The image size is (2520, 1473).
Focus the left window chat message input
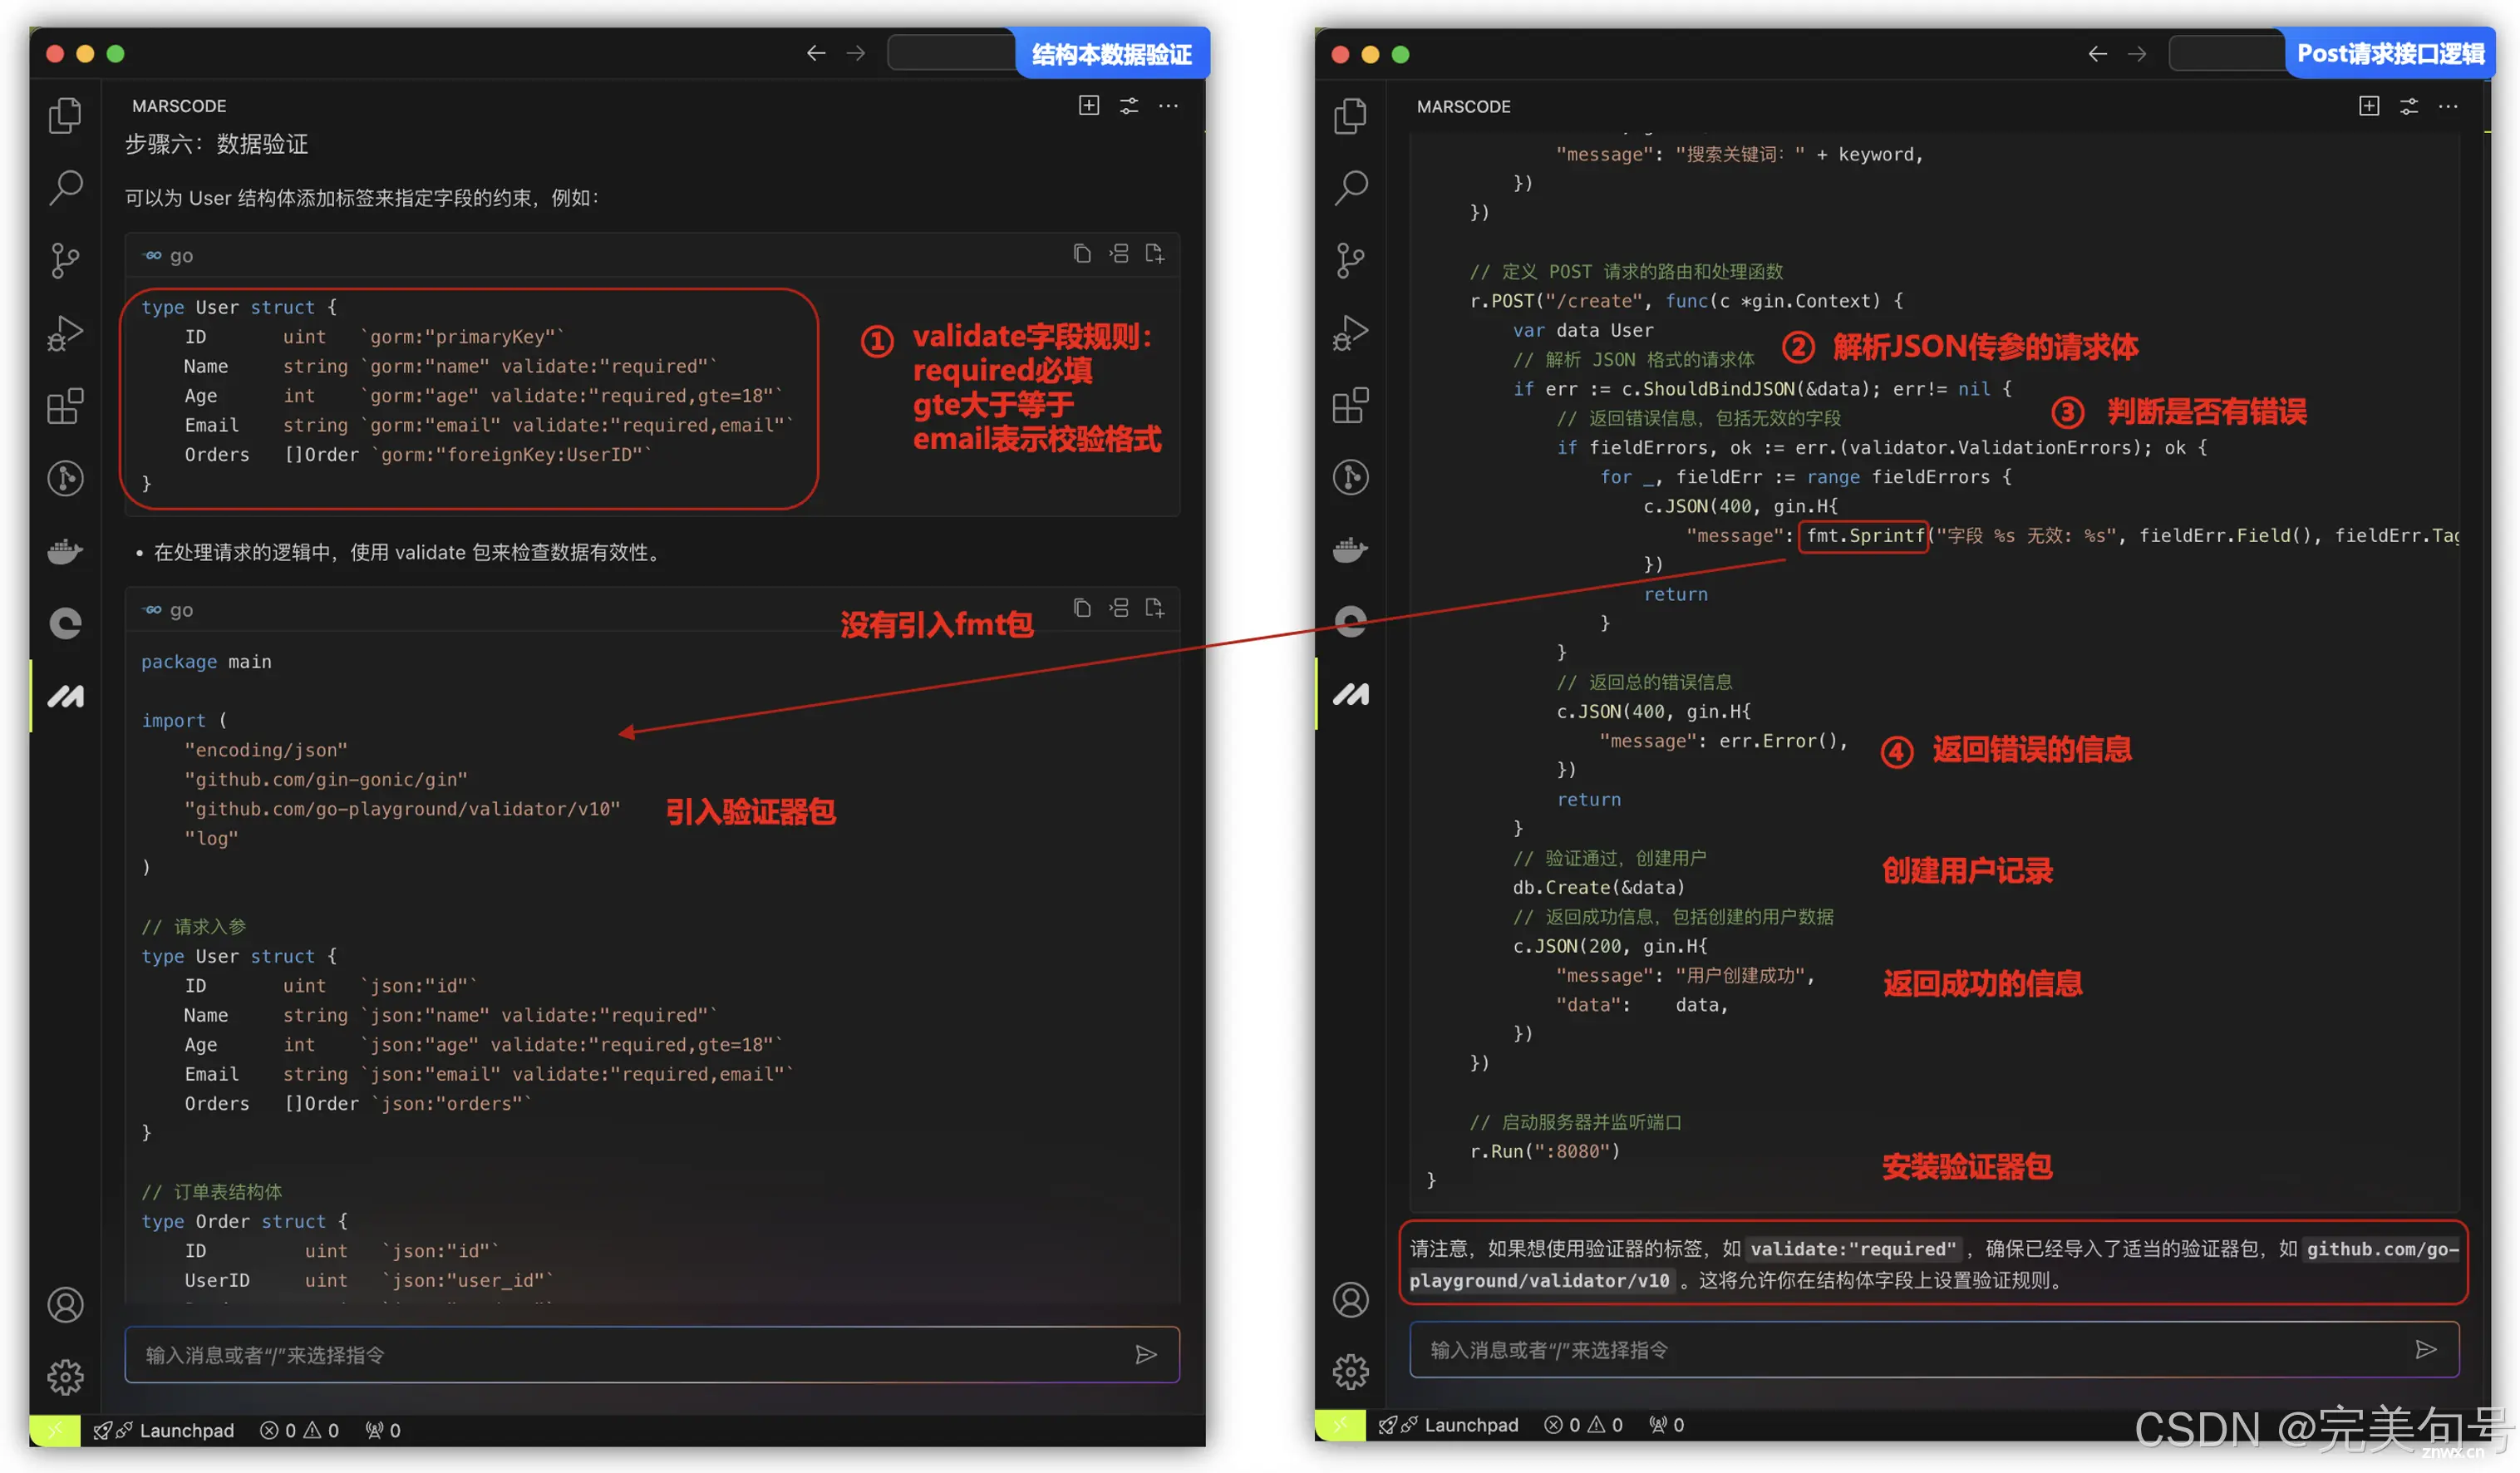[x=652, y=1355]
